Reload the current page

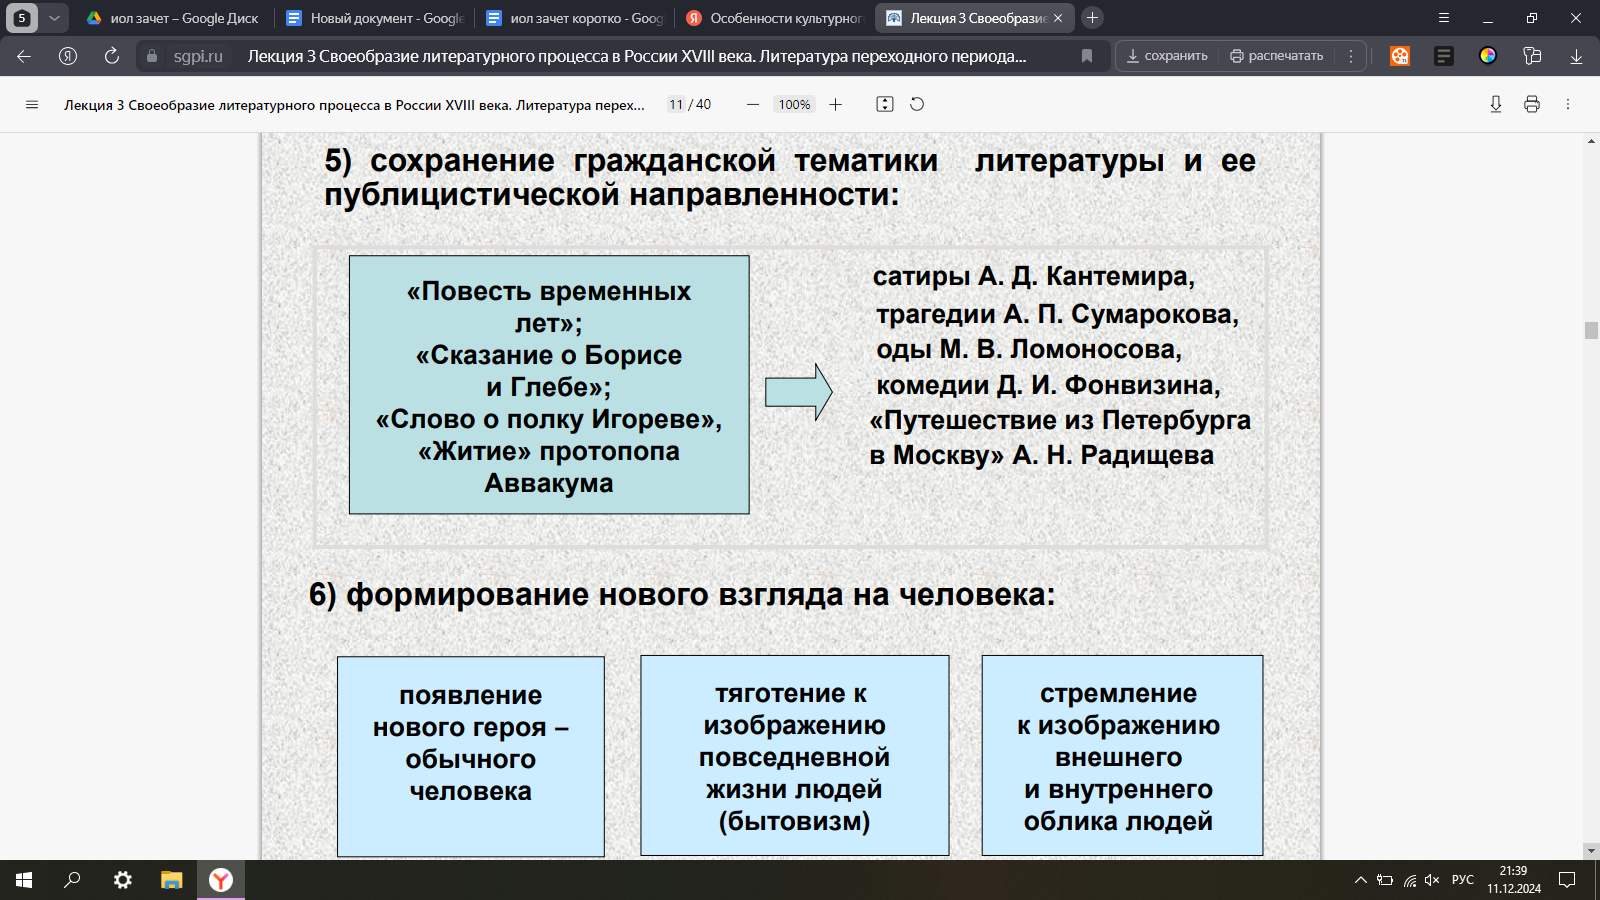coord(112,56)
